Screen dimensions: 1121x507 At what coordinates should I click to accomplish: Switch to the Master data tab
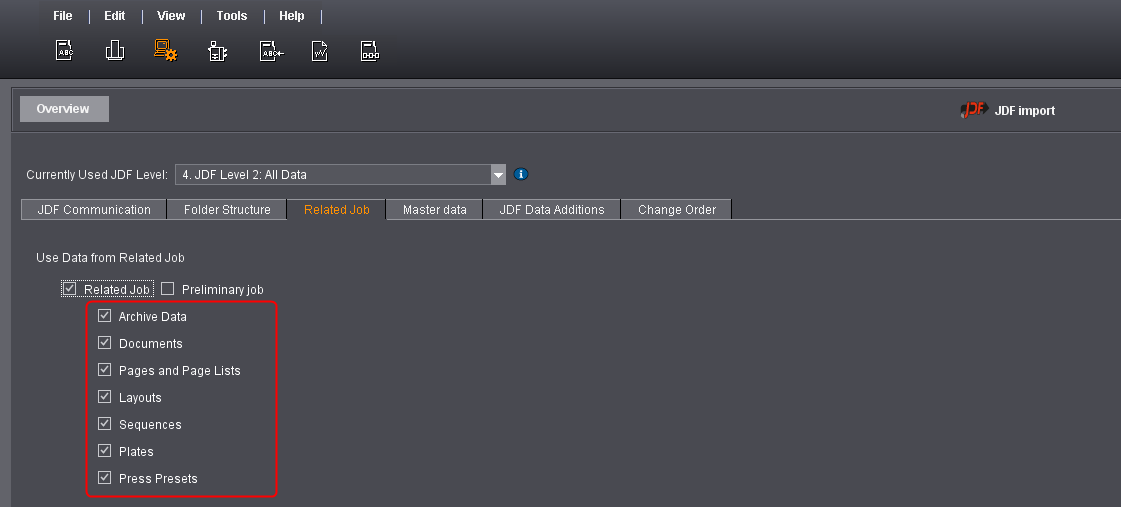pyautogui.click(x=435, y=210)
